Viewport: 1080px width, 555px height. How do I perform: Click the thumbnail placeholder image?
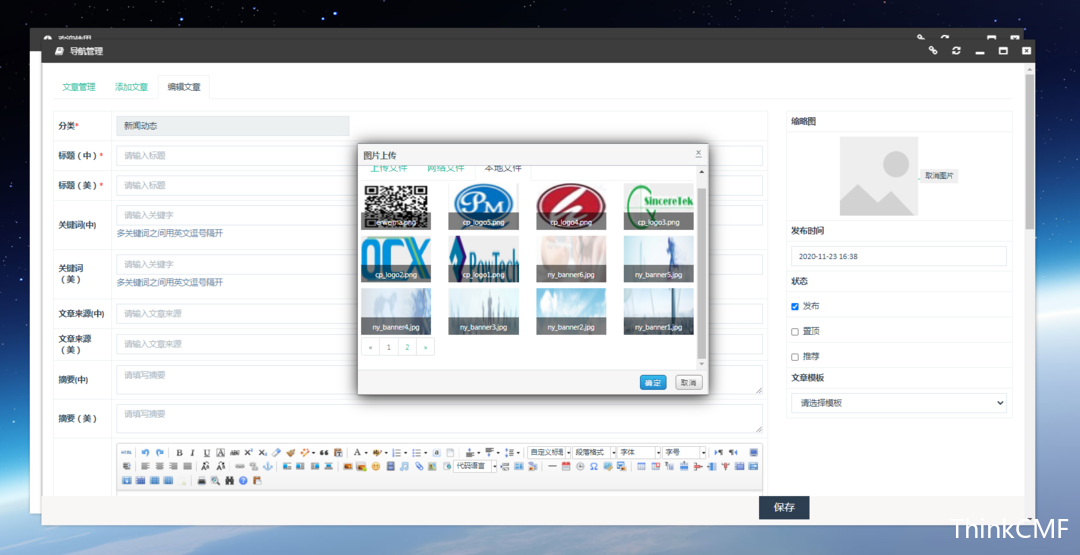[x=879, y=176]
